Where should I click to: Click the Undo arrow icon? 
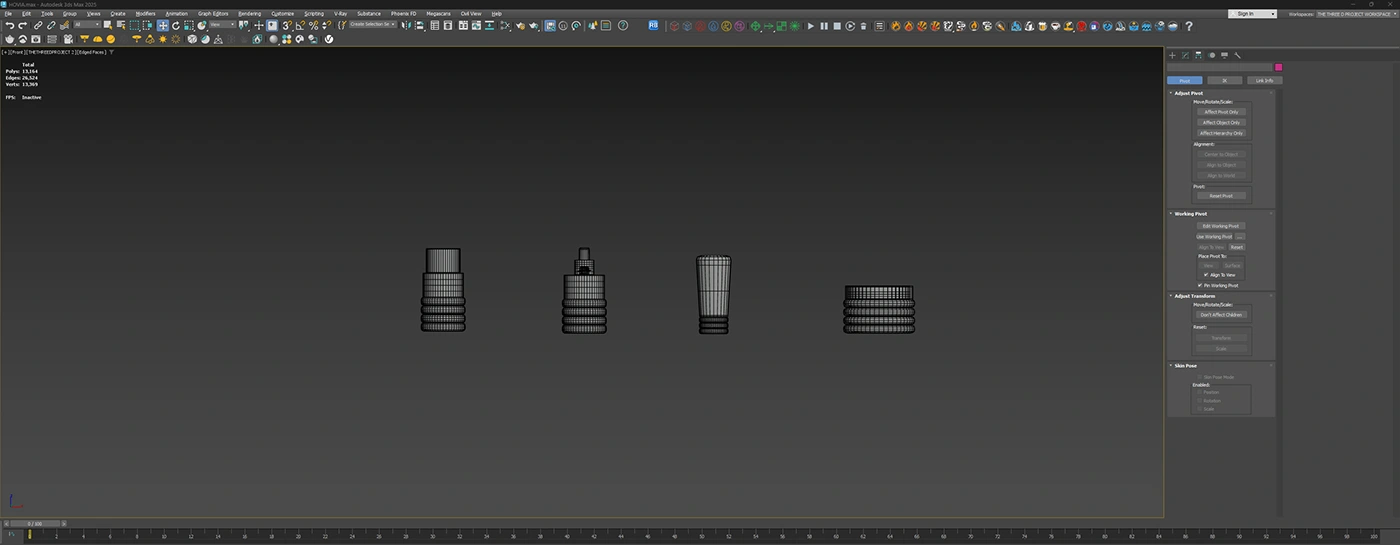click(x=10, y=25)
